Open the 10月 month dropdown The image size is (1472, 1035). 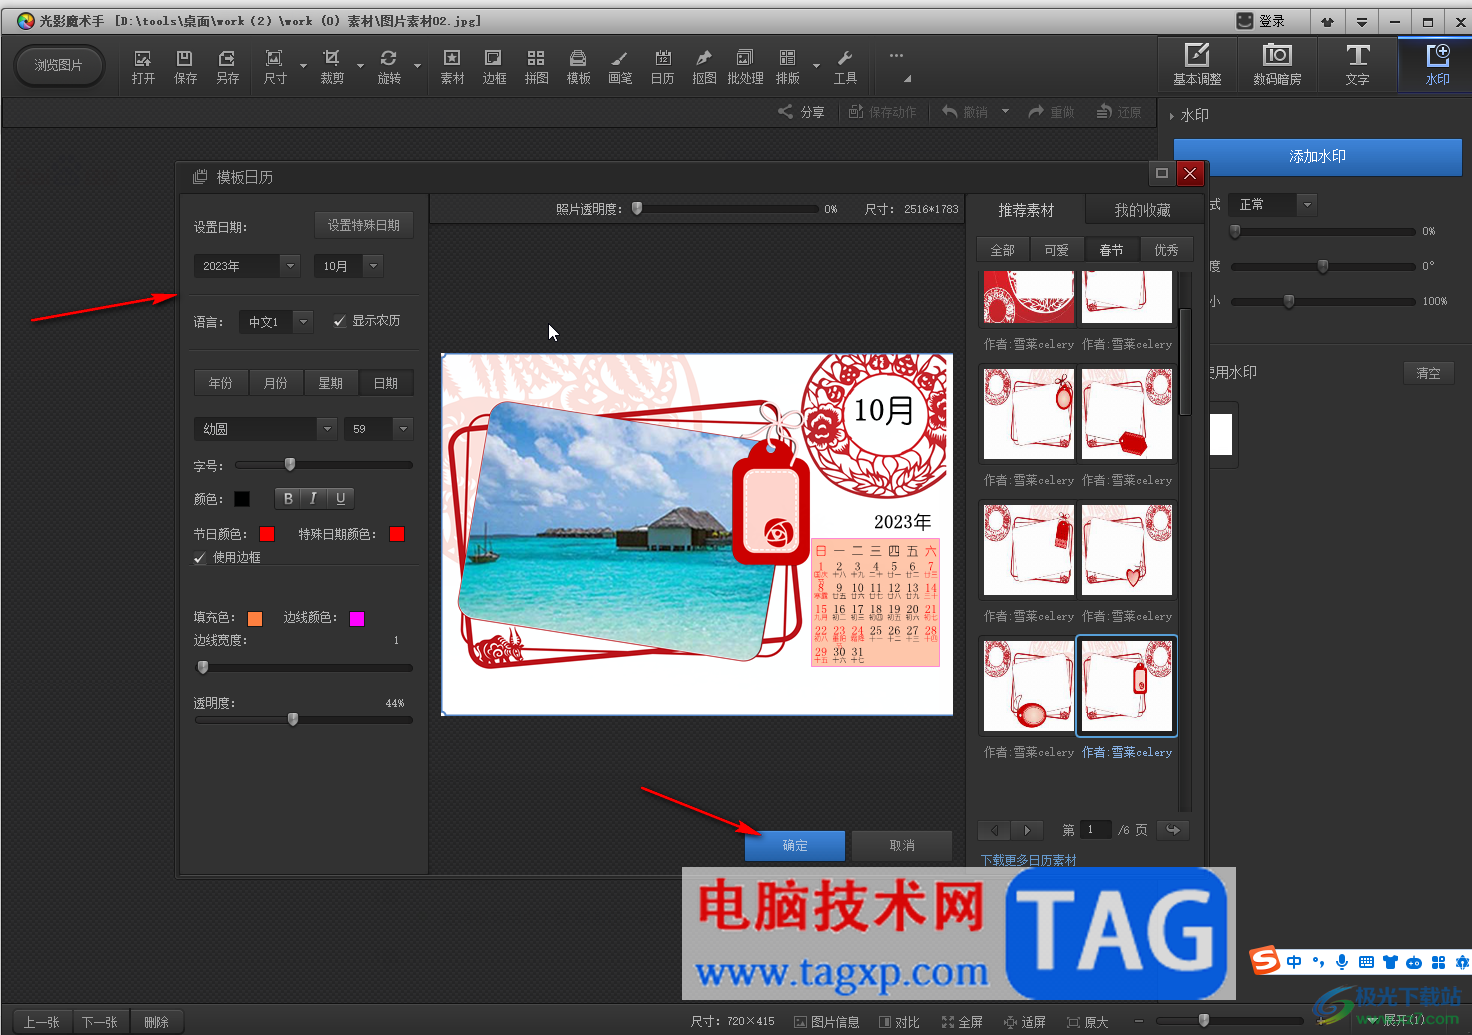click(348, 266)
